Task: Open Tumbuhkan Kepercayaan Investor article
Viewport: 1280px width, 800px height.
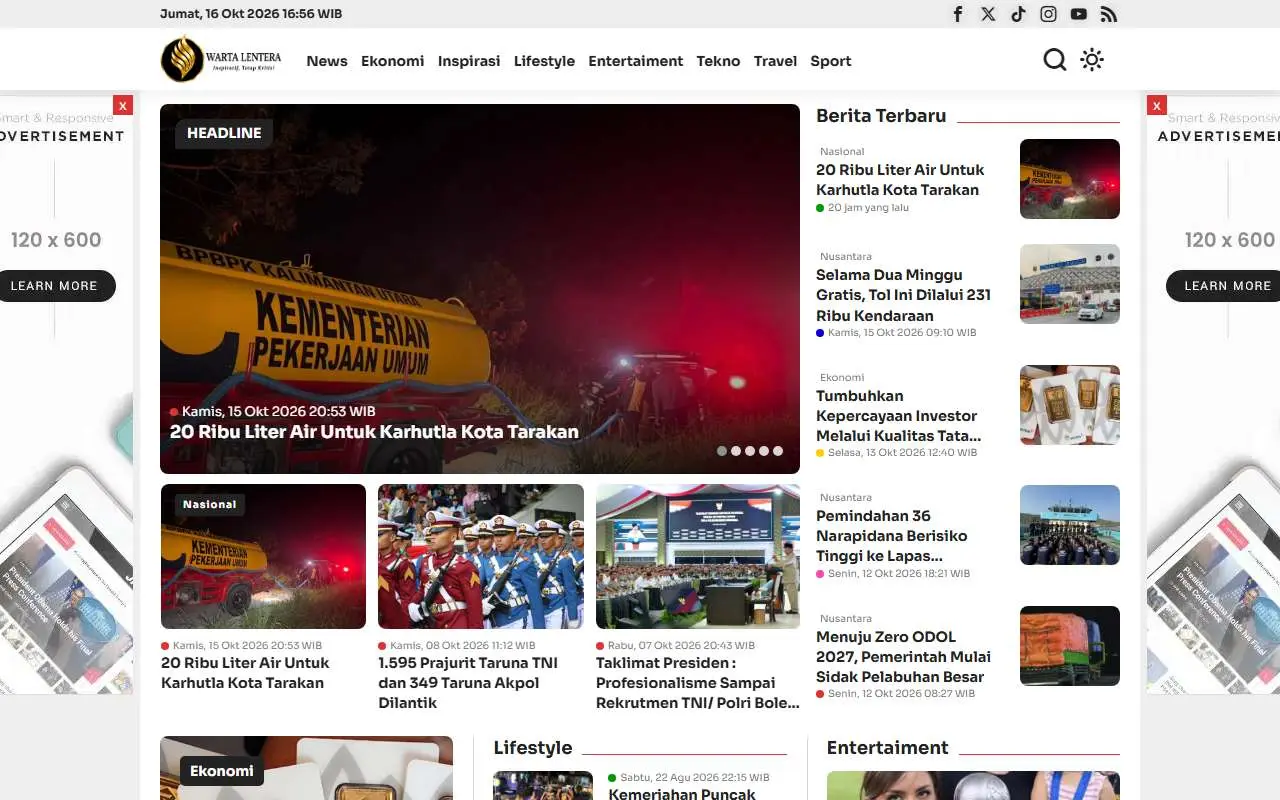Action: point(898,416)
